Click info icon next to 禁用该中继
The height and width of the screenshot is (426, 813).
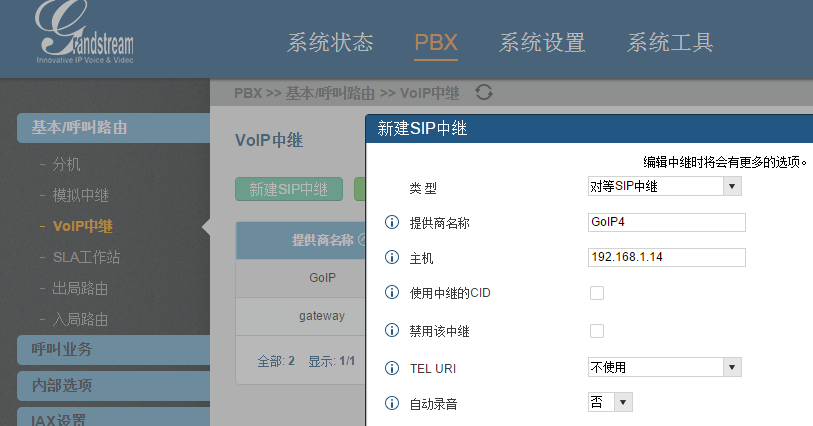392,330
